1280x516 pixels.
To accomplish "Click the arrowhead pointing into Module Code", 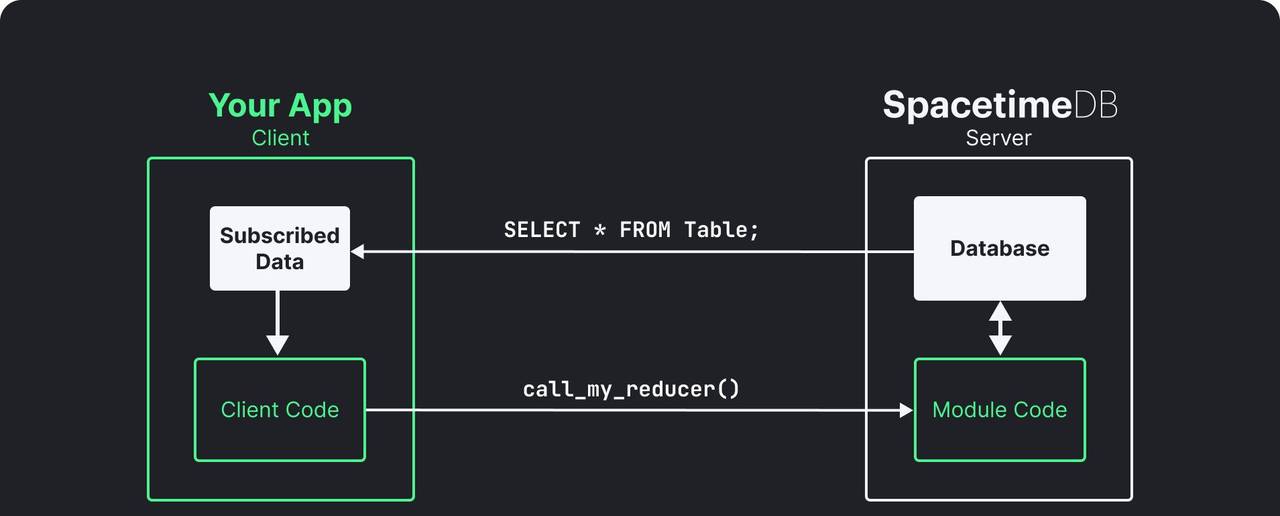I will coord(906,410).
